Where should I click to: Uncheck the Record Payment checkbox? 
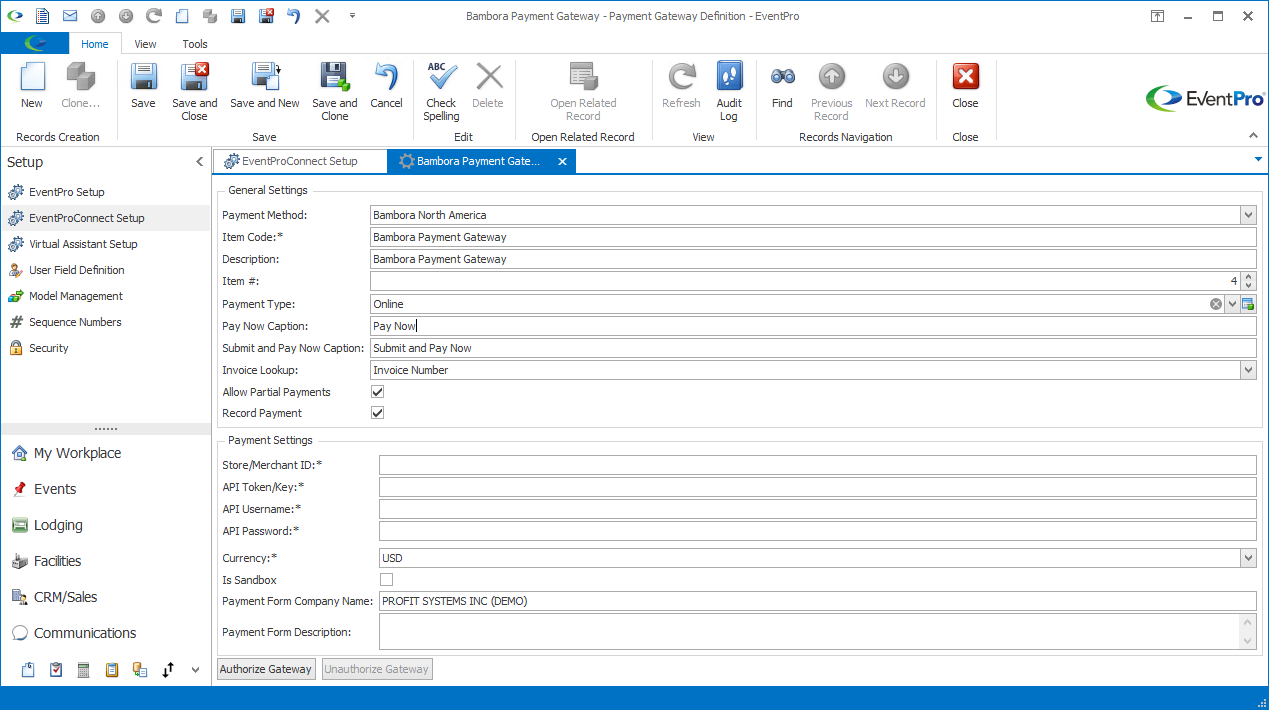point(377,413)
